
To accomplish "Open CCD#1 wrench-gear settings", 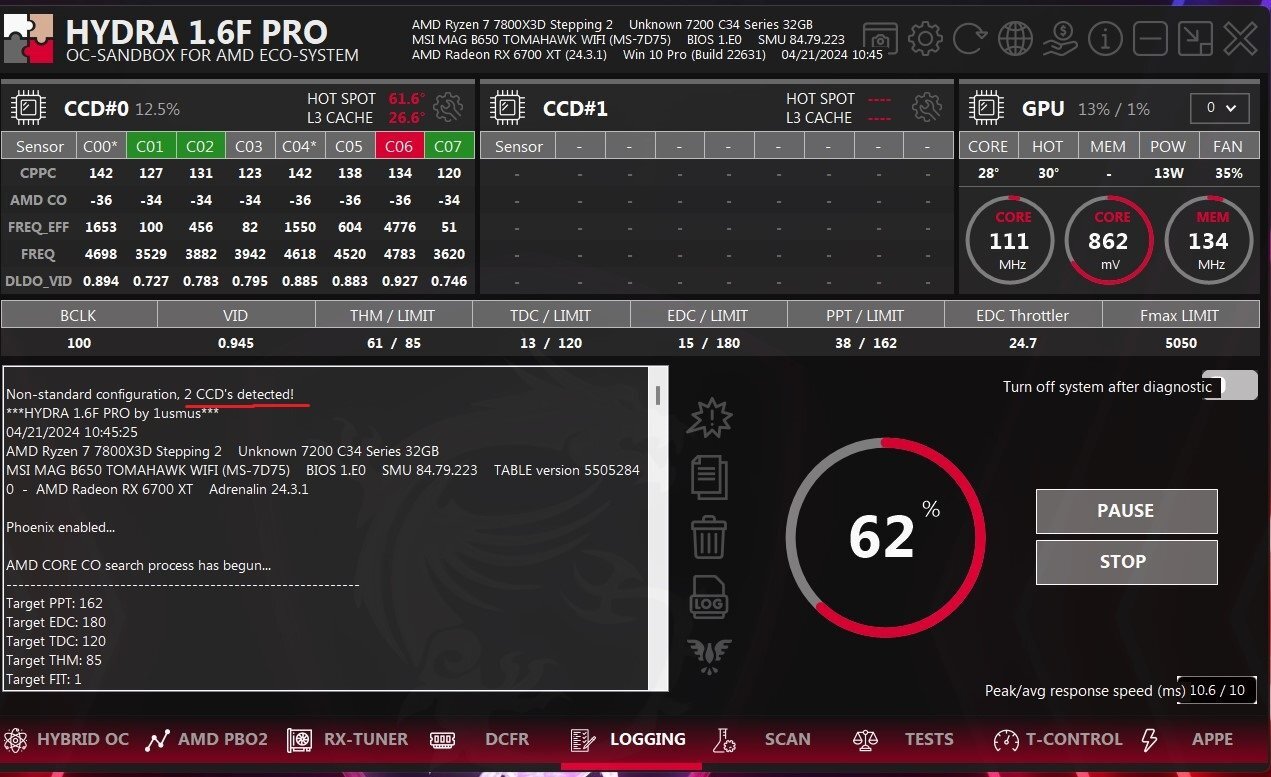I will 927,107.
